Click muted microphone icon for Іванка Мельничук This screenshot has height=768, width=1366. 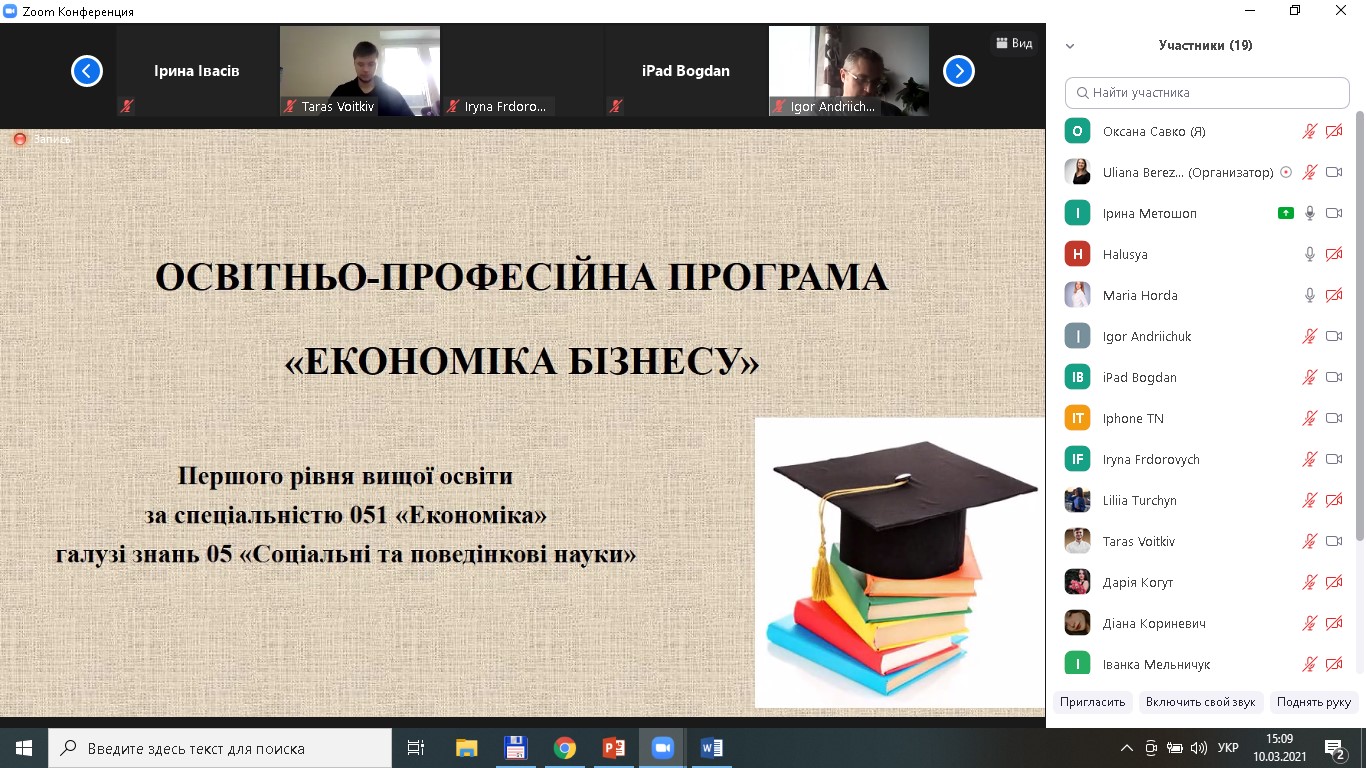click(x=1309, y=664)
